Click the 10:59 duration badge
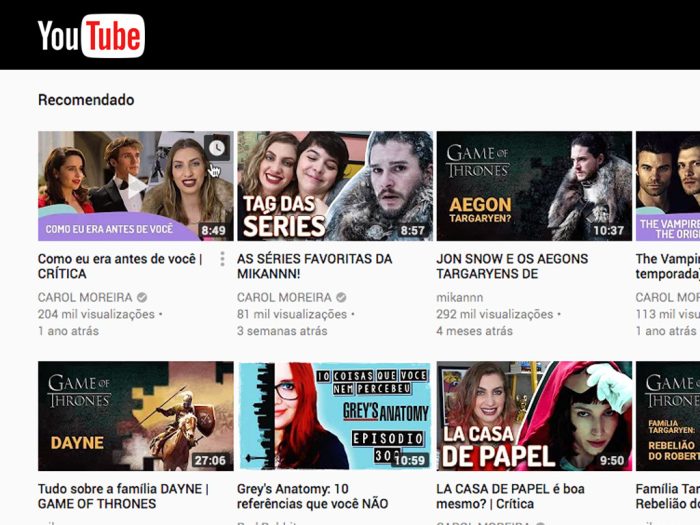The width and height of the screenshot is (700, 525). tap(410, 460)
